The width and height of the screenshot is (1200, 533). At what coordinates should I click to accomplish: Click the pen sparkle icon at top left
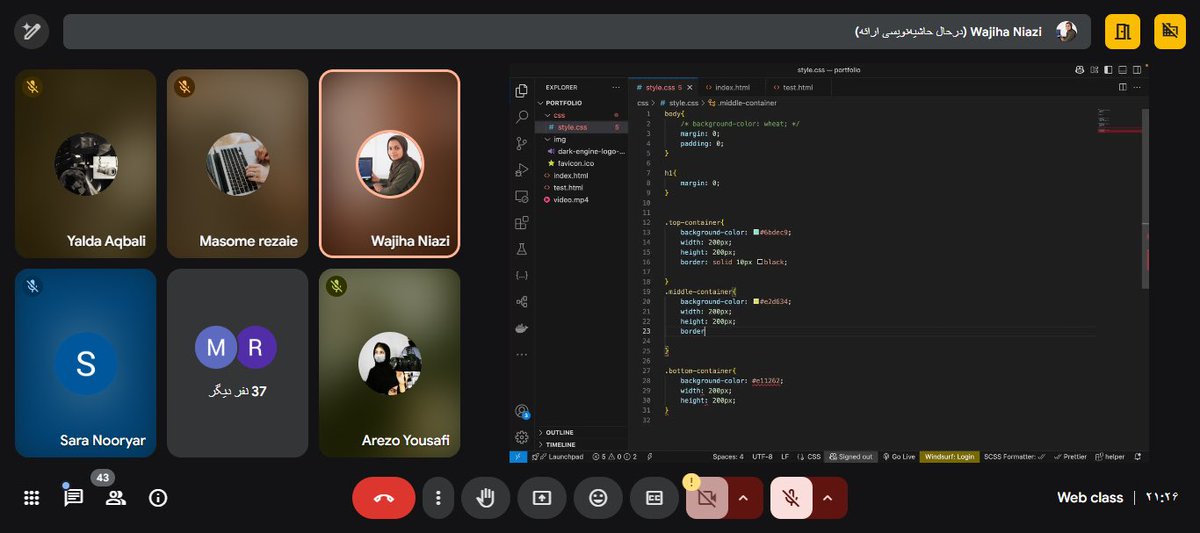(31, 32)
